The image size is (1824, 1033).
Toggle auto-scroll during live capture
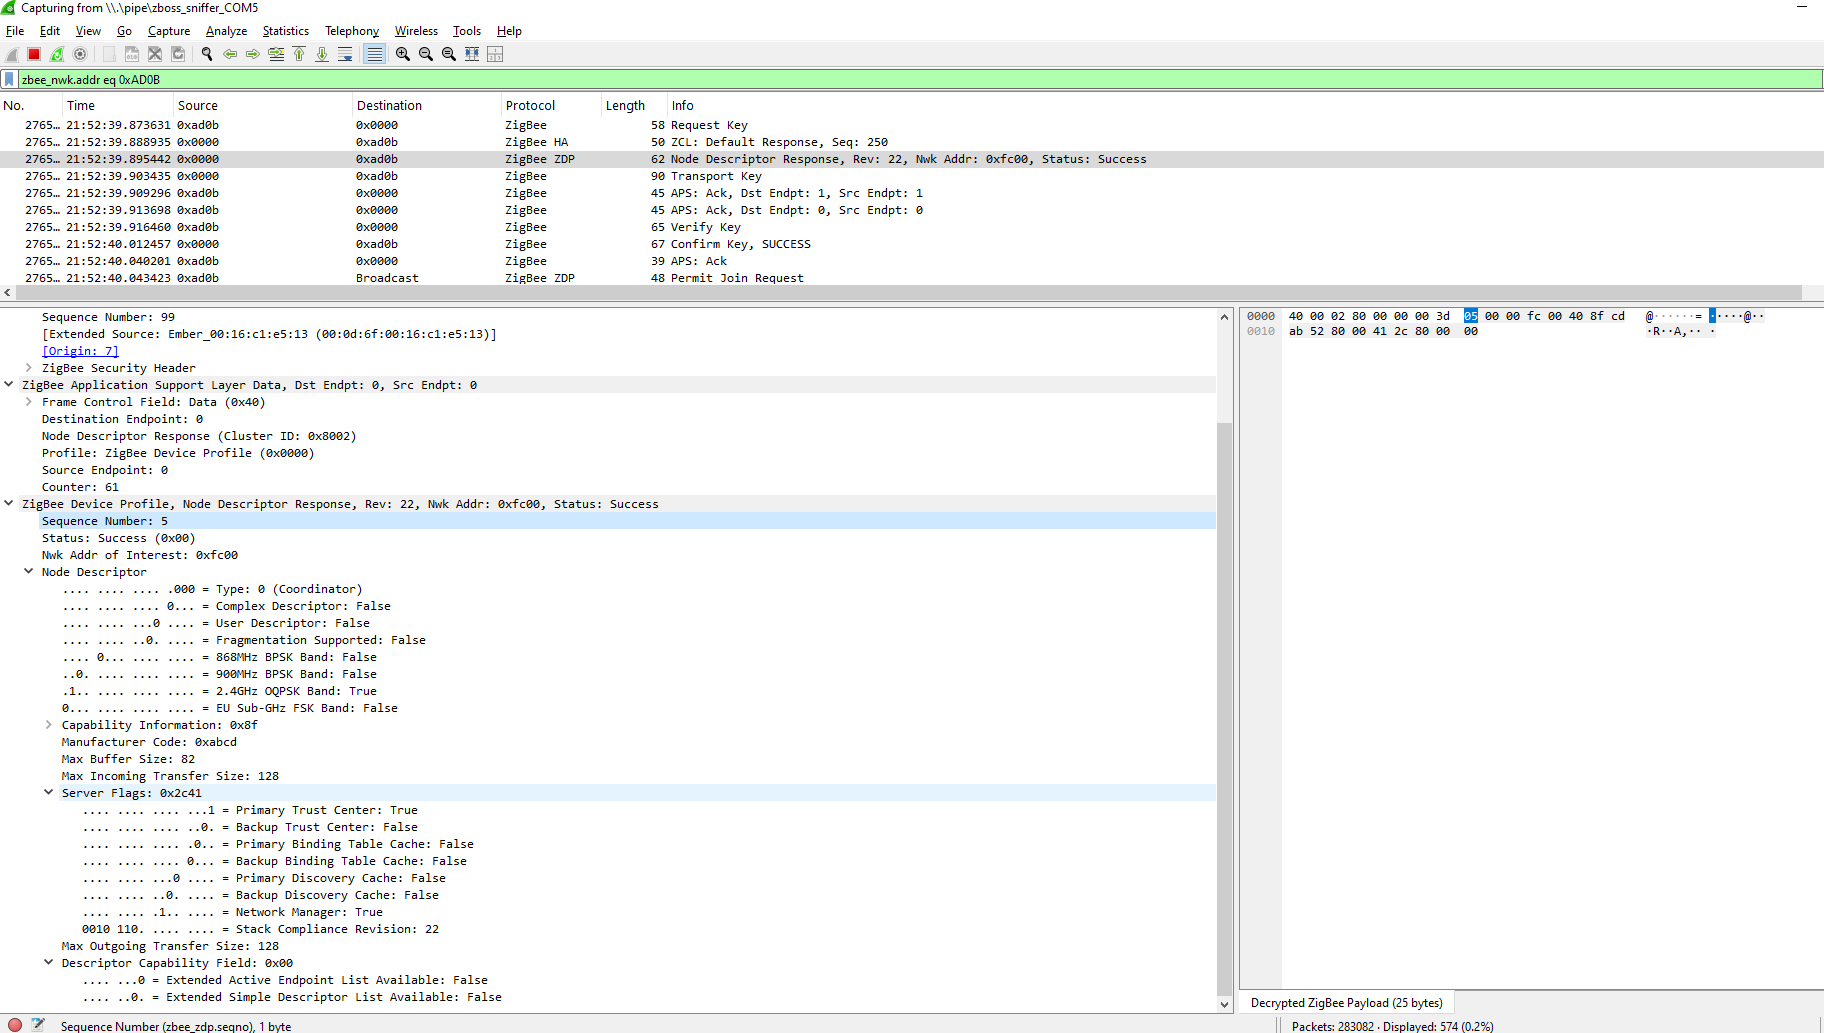(345, 54)
